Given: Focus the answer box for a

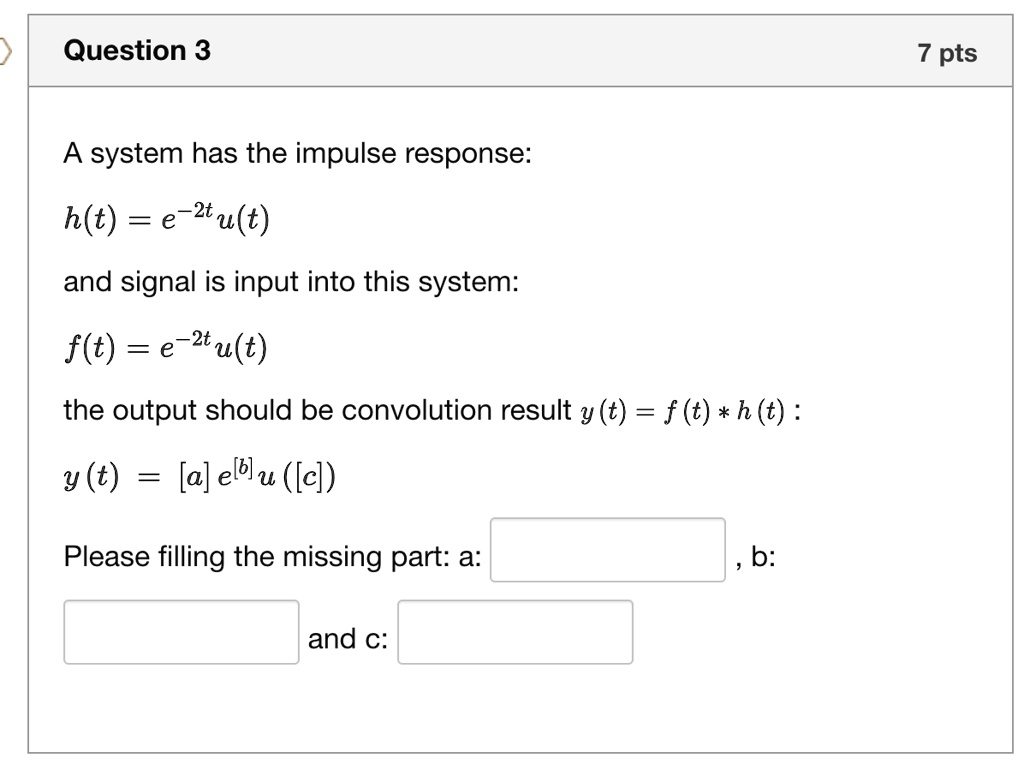Looking at the screenshot, I should 607,550.
